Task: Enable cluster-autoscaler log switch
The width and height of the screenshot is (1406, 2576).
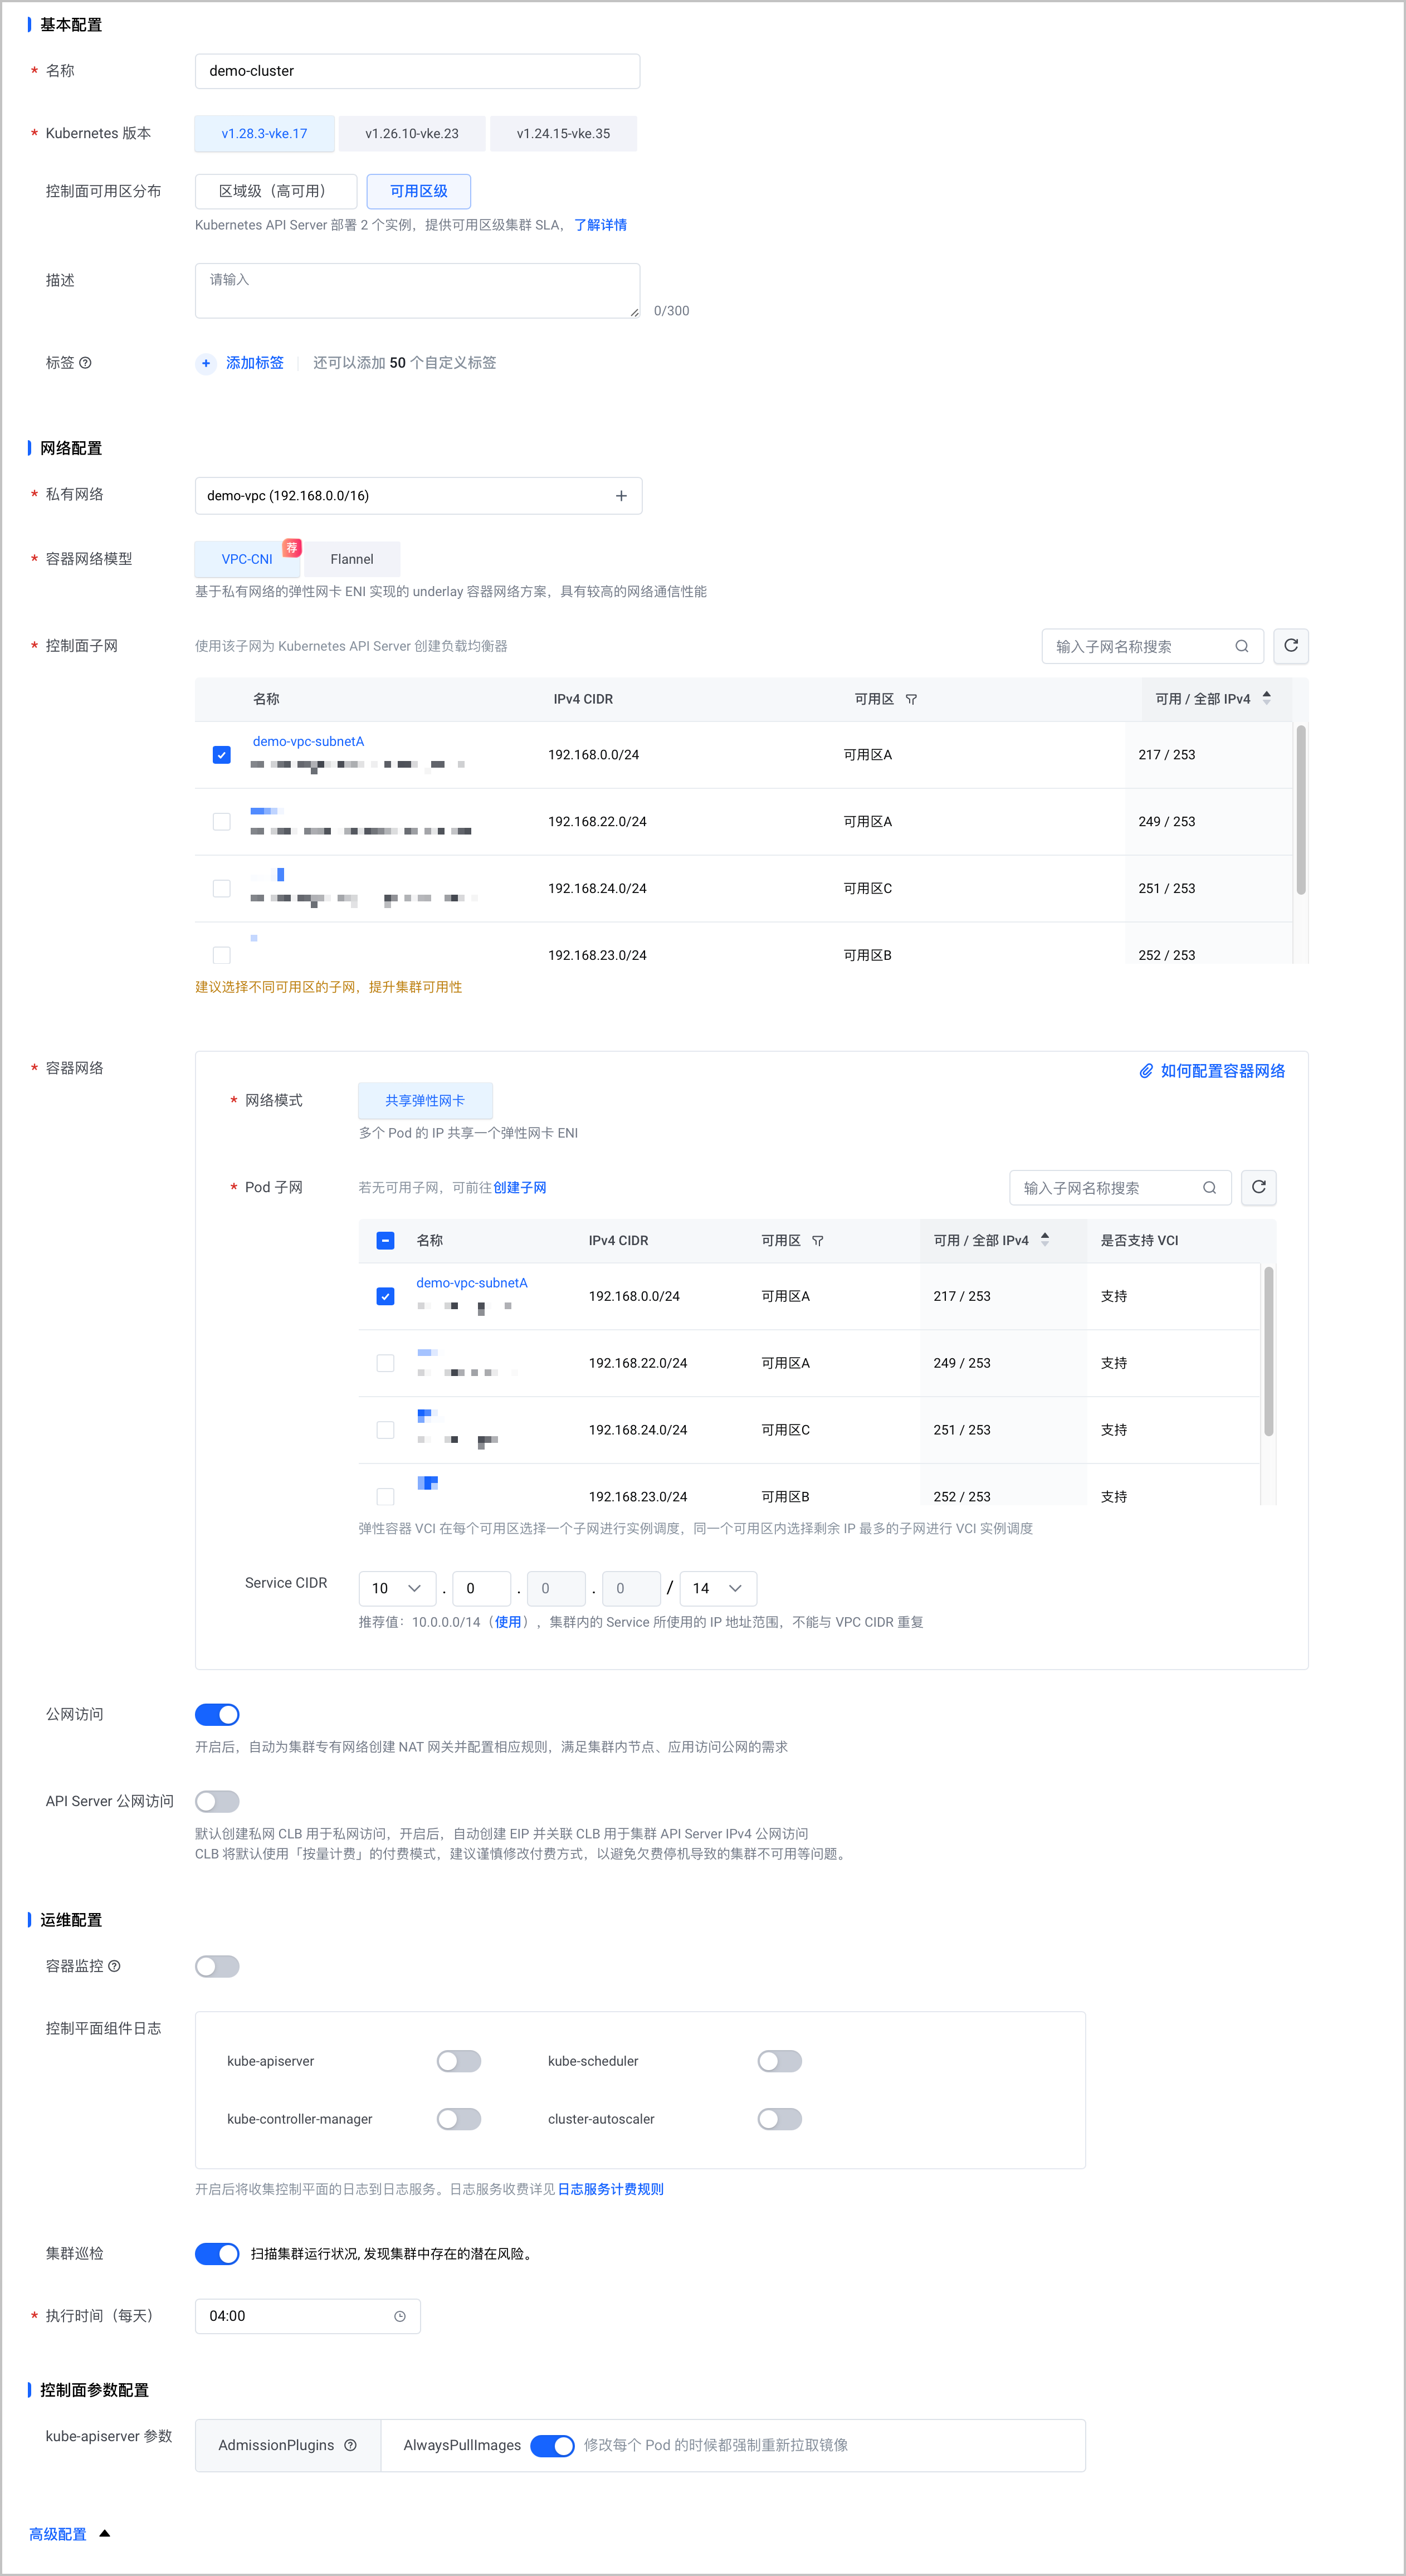Action: 780,2119
